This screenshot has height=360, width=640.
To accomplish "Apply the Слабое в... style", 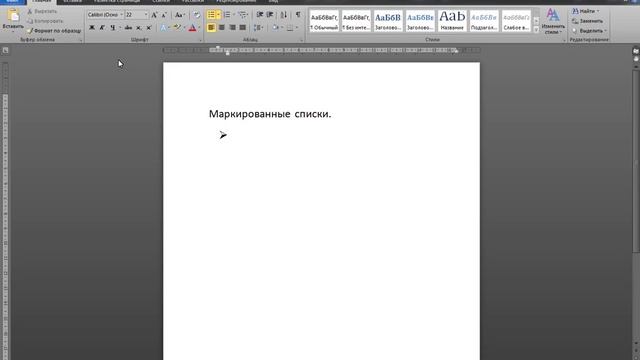I will tap(516, 21).
